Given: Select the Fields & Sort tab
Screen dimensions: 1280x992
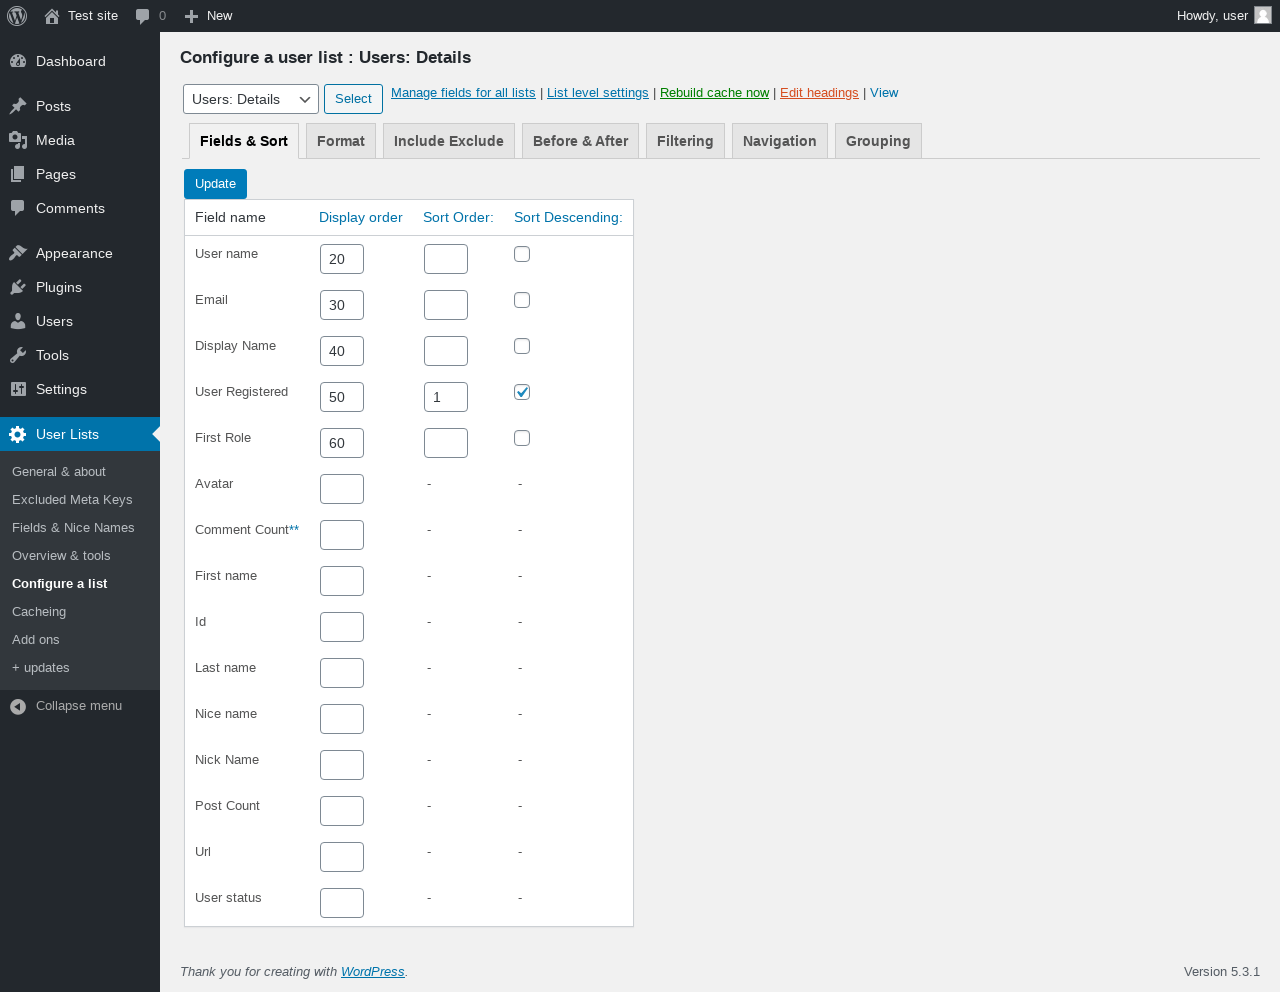Looking at the screenshot, I should coord(244,141).
